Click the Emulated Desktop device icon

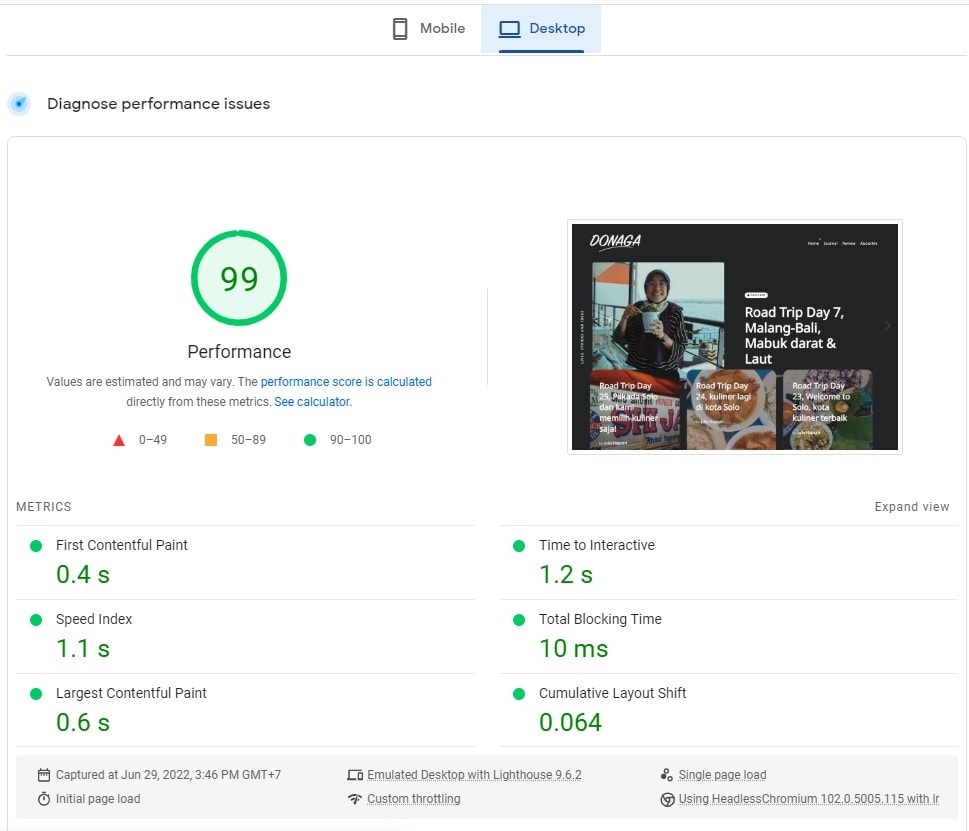coord(354,775)
